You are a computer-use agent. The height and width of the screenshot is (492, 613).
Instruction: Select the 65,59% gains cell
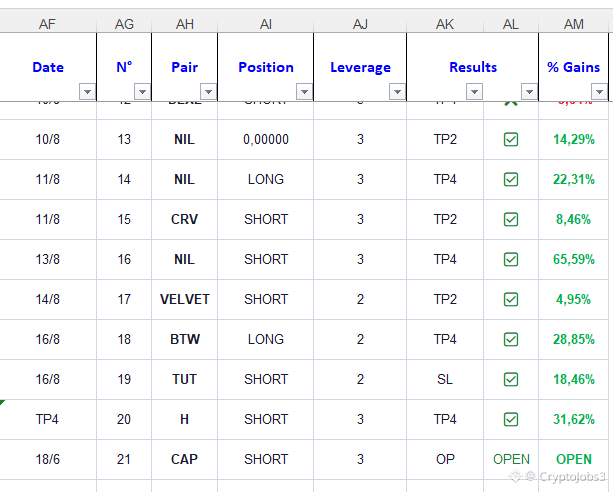point(574,259)
